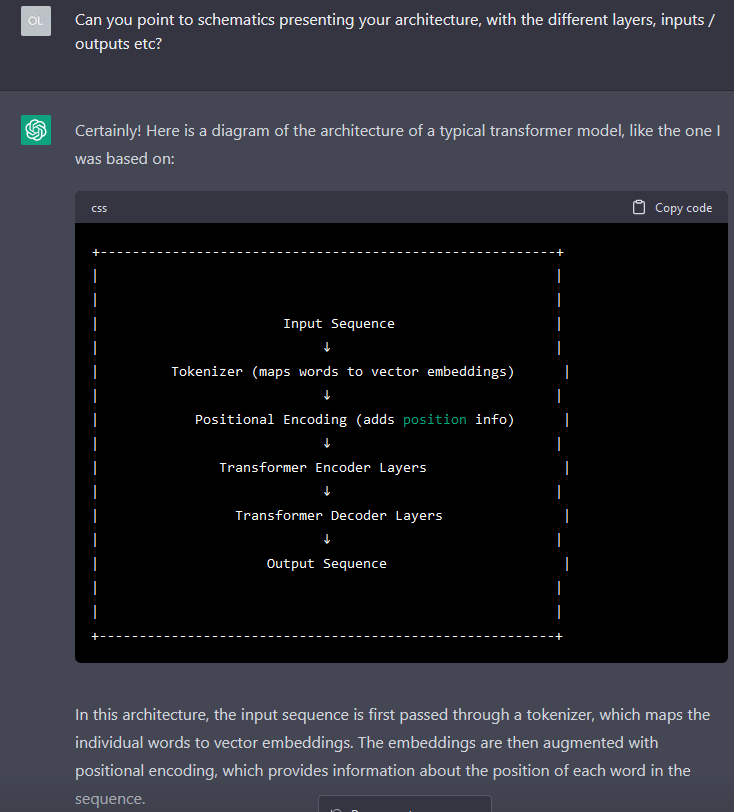Click 'Transformer Encoder Layers' text
The width and height of the screenshot is (734, 812).
tap(323, 468)
